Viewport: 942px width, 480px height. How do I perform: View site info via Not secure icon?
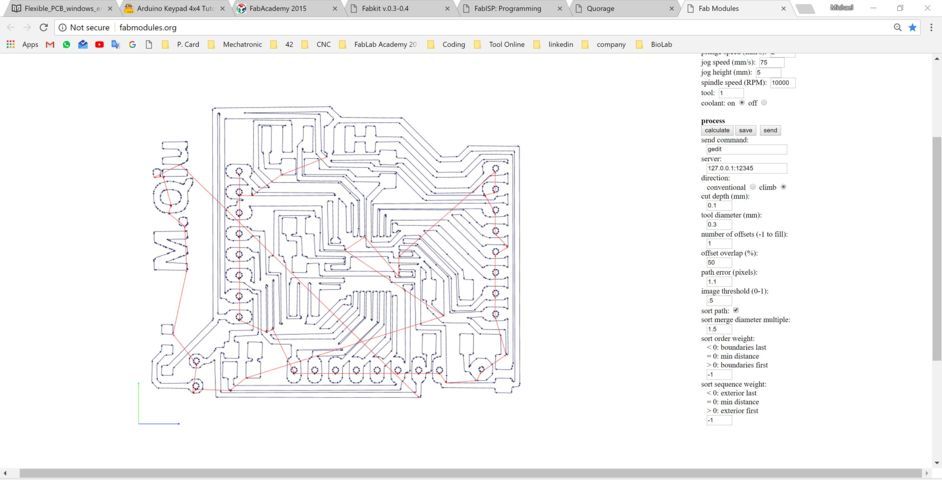click(62, 28)
